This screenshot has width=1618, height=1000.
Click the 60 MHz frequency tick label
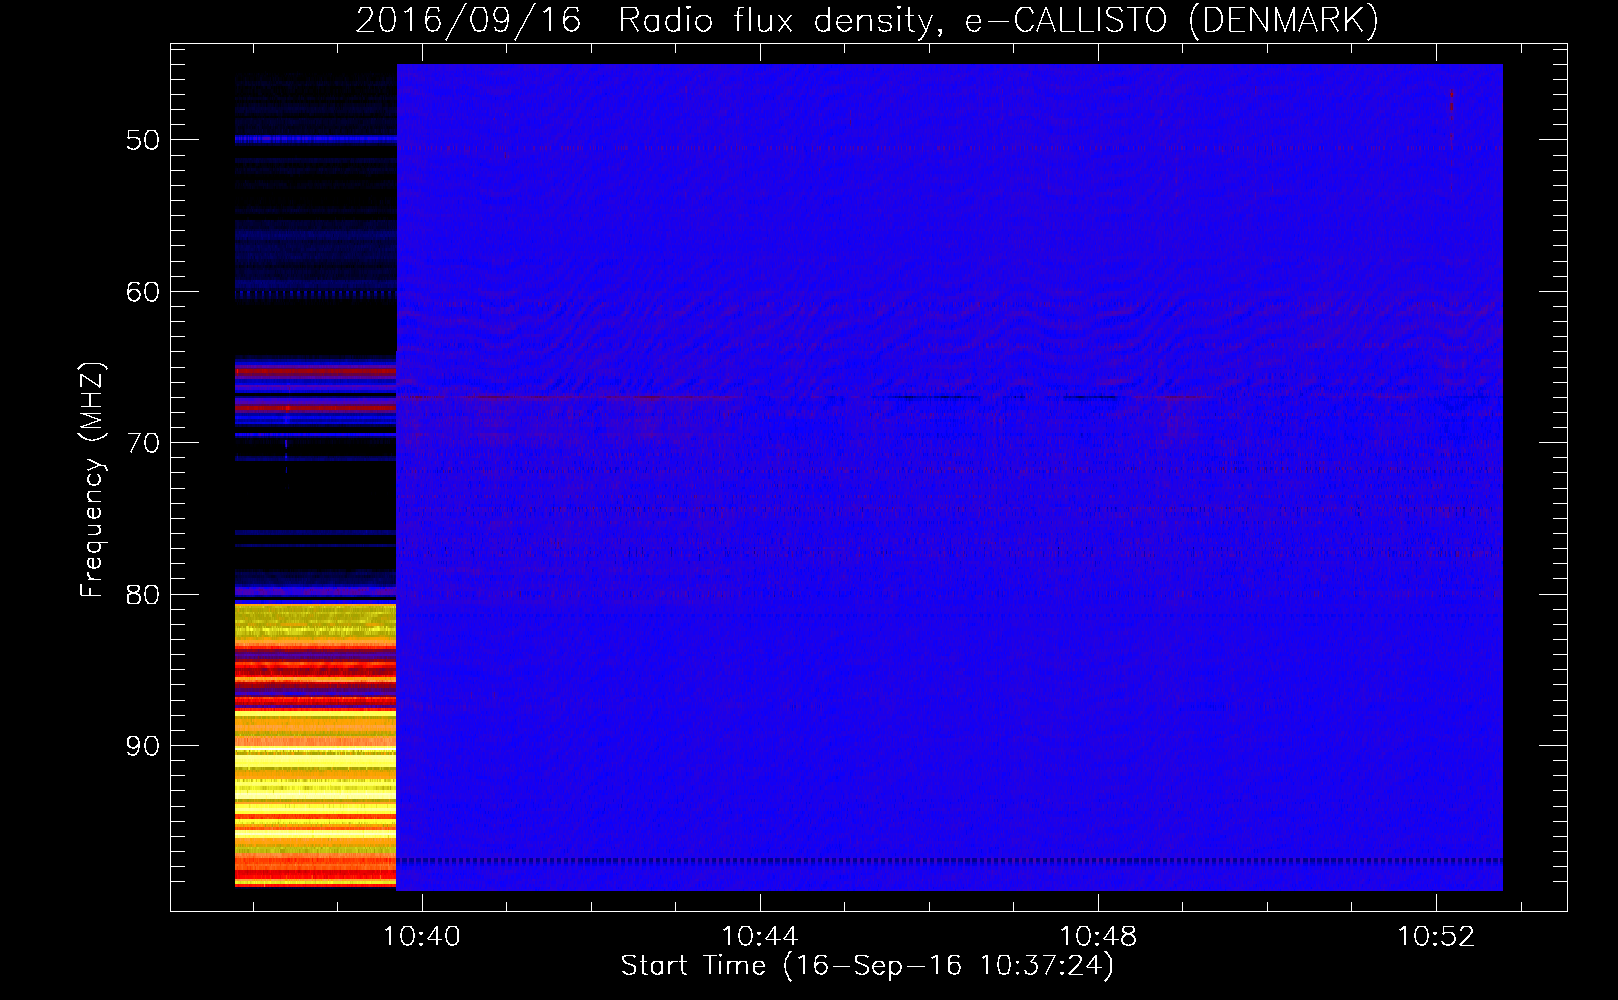point(143,292)
